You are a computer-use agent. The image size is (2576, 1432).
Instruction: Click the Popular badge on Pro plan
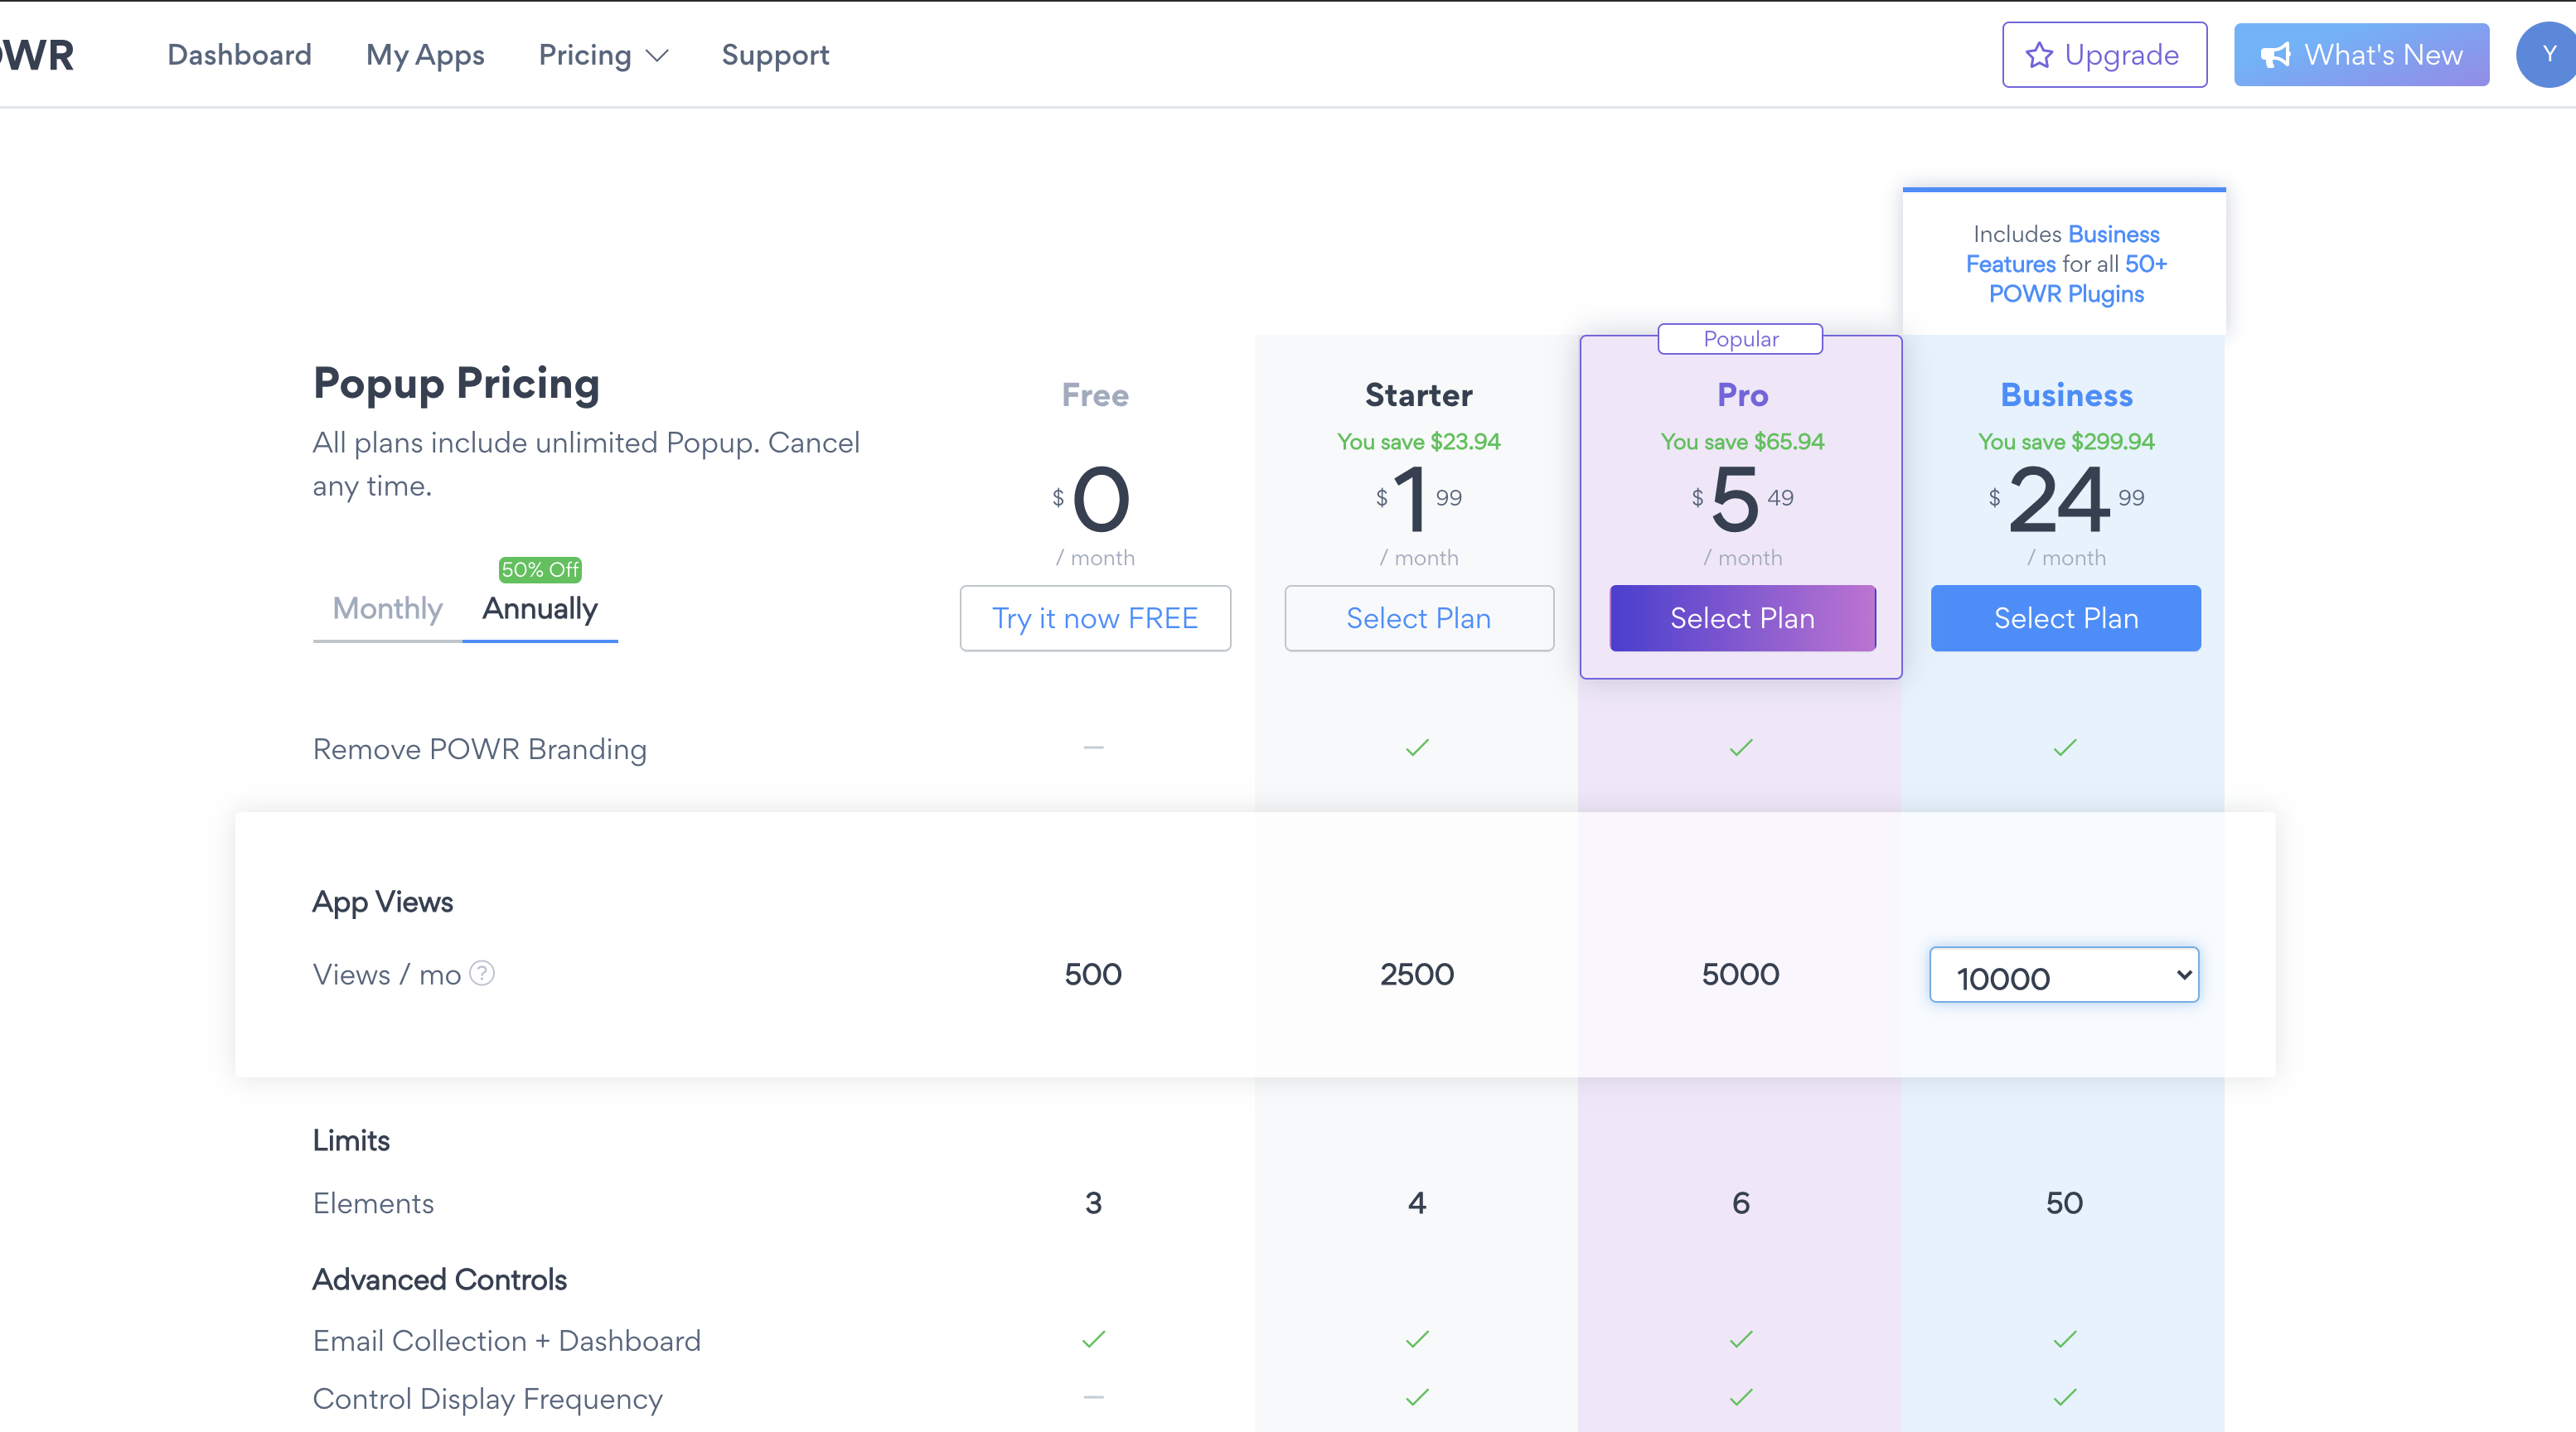click(x=1740, y=339)
